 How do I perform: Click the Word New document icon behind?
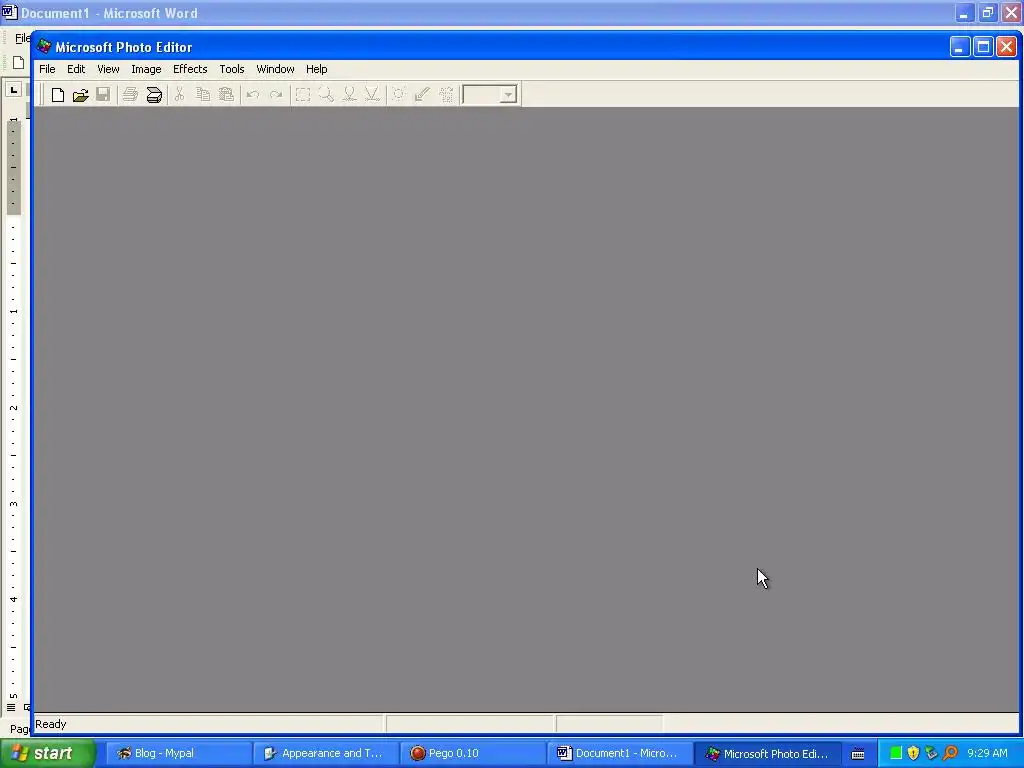(x=18, y=63)
